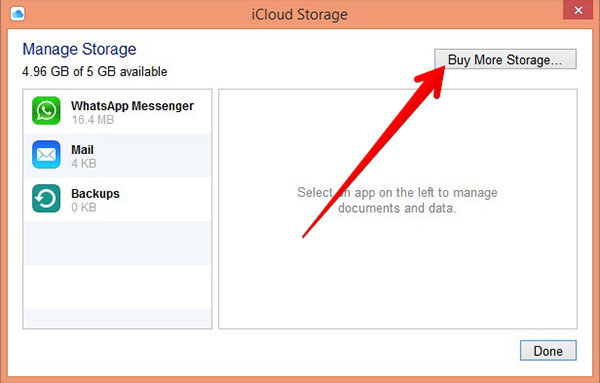This screenshot has width=600, height=383.
Task: Click the 4 KB size under Mail
Action: [83, 163]
